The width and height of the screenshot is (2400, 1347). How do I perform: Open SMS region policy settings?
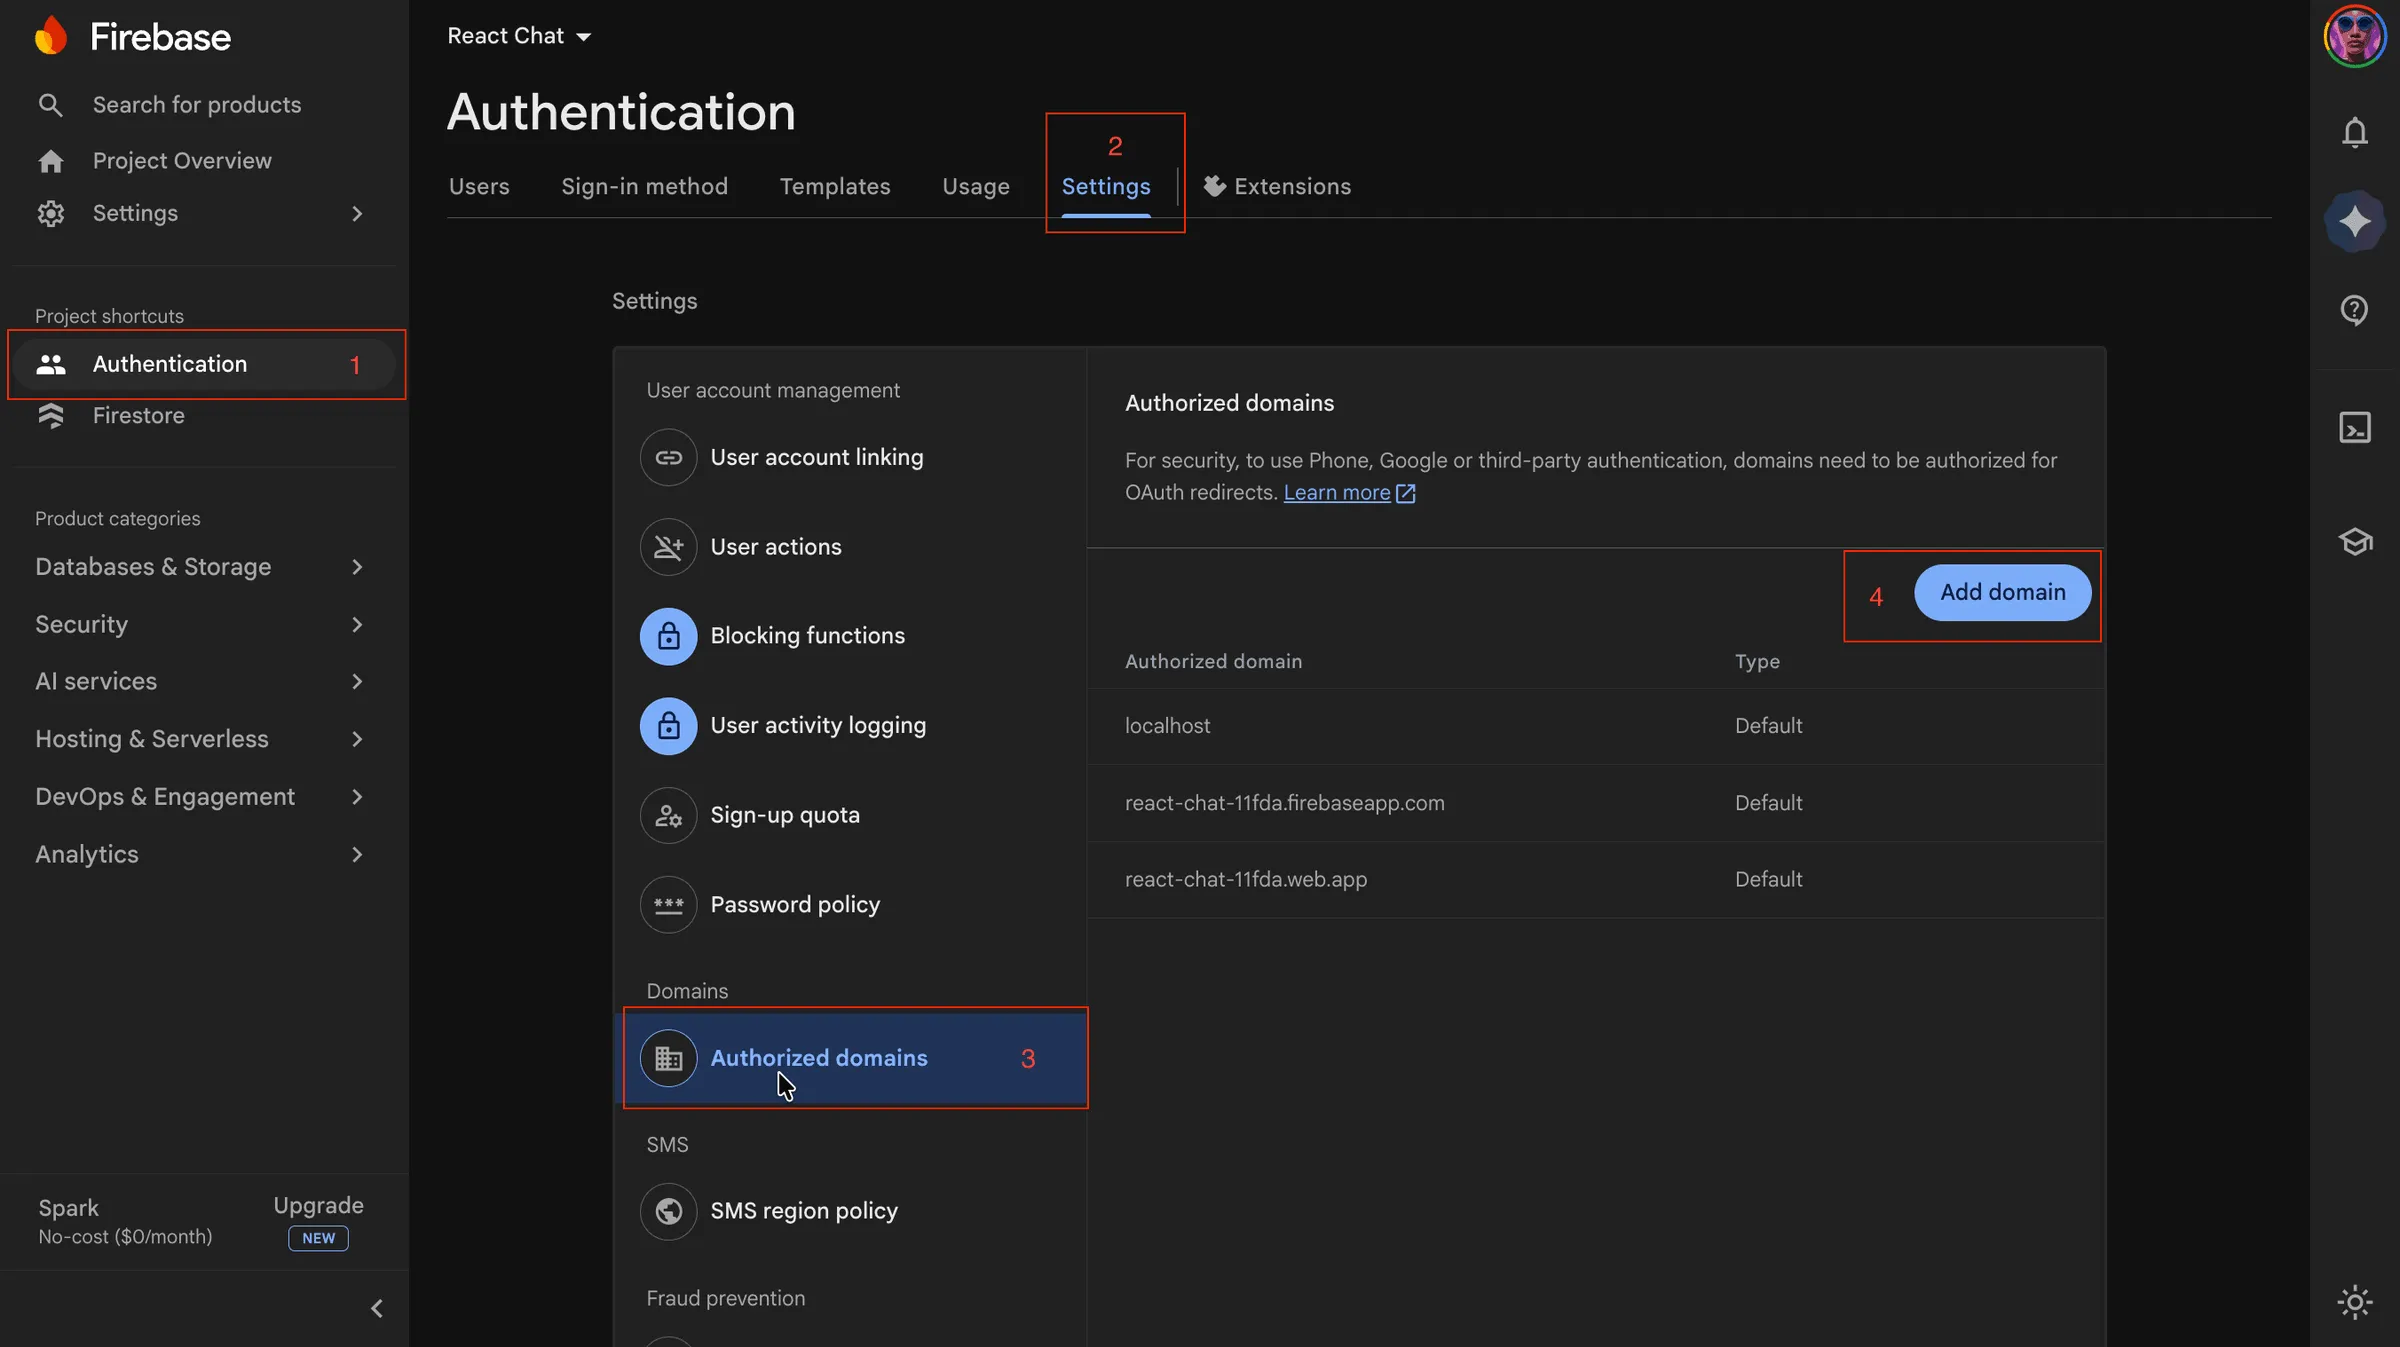(x=850, y=1211)
